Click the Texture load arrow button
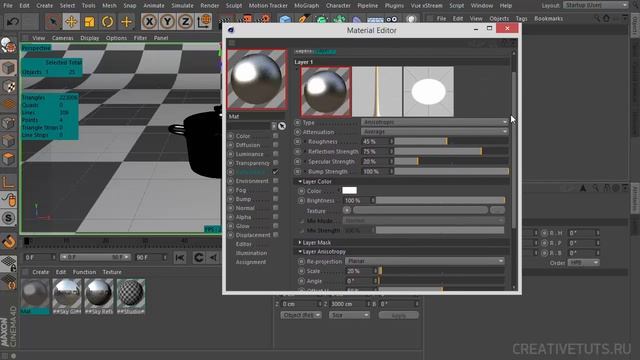The height and width of the screenshot is (360, 640). [347, 210]
